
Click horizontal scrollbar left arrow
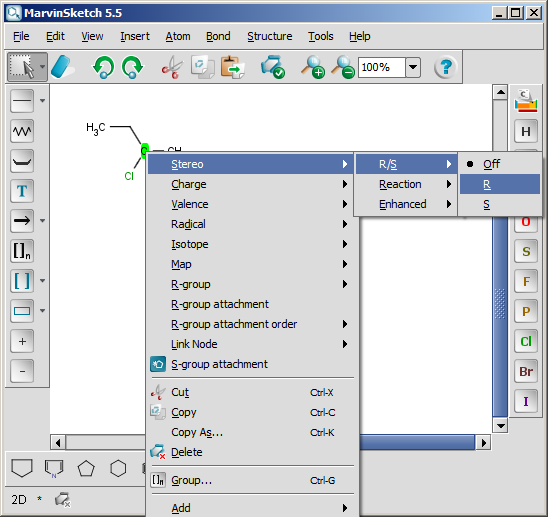pos(58,443)
